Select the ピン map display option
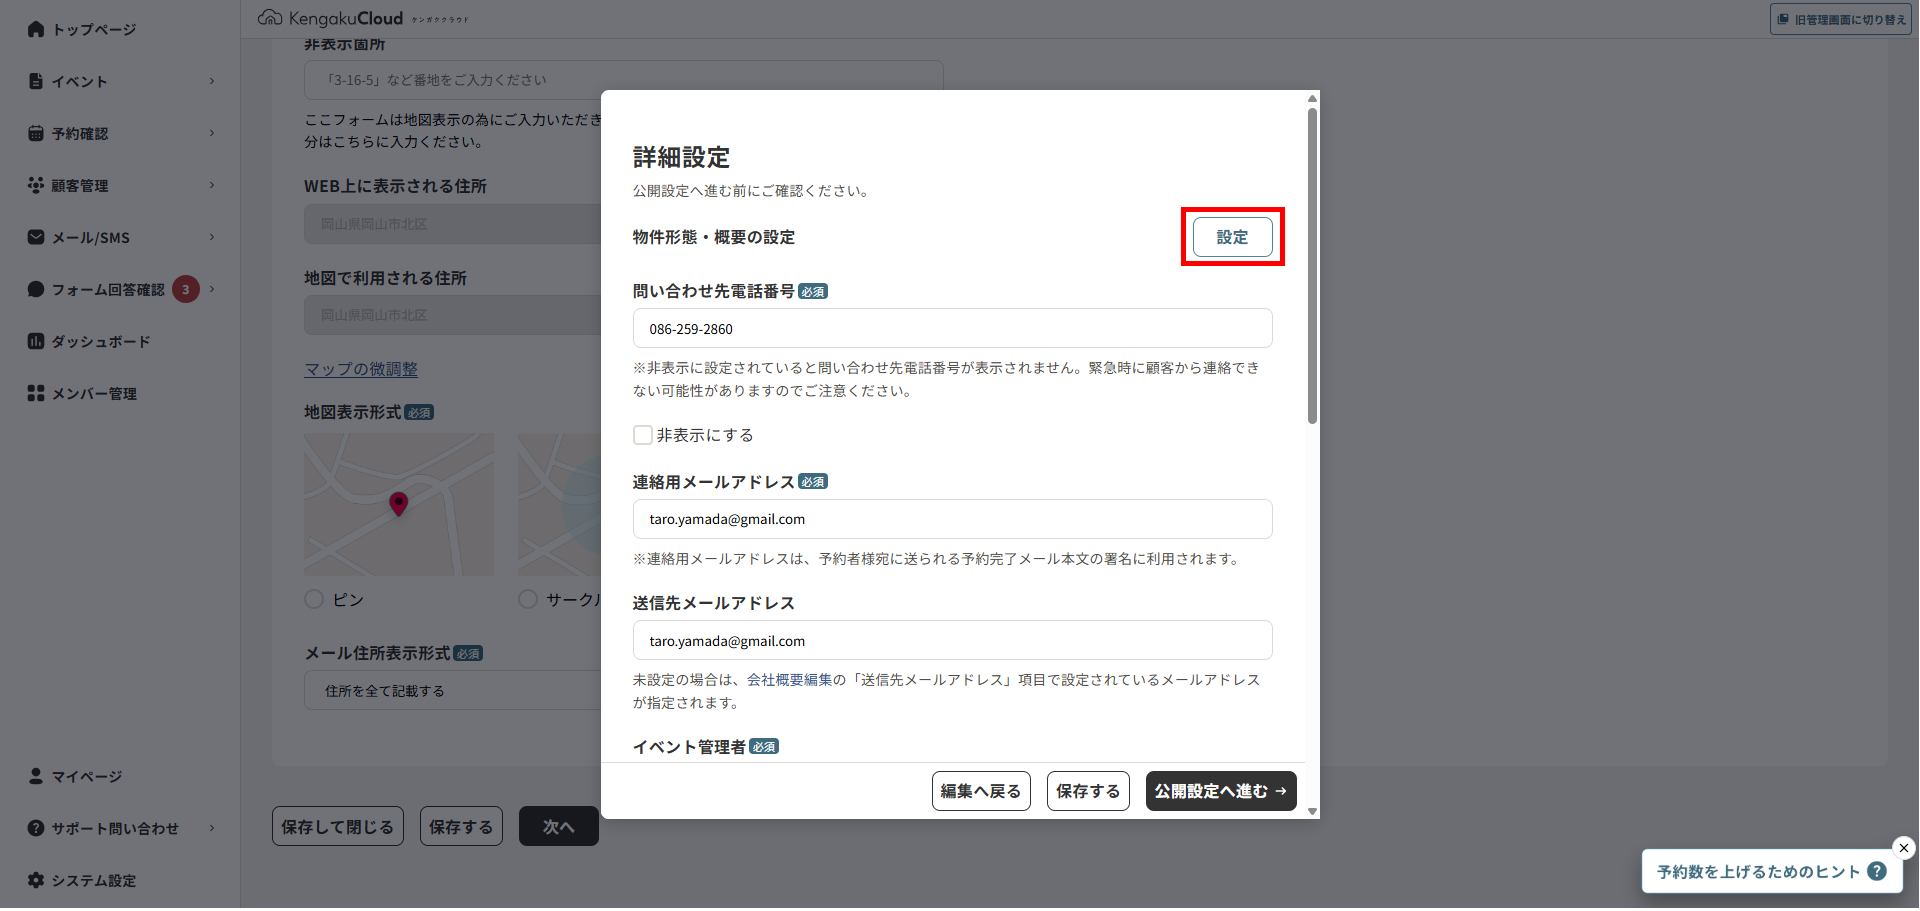 [313, 599]
